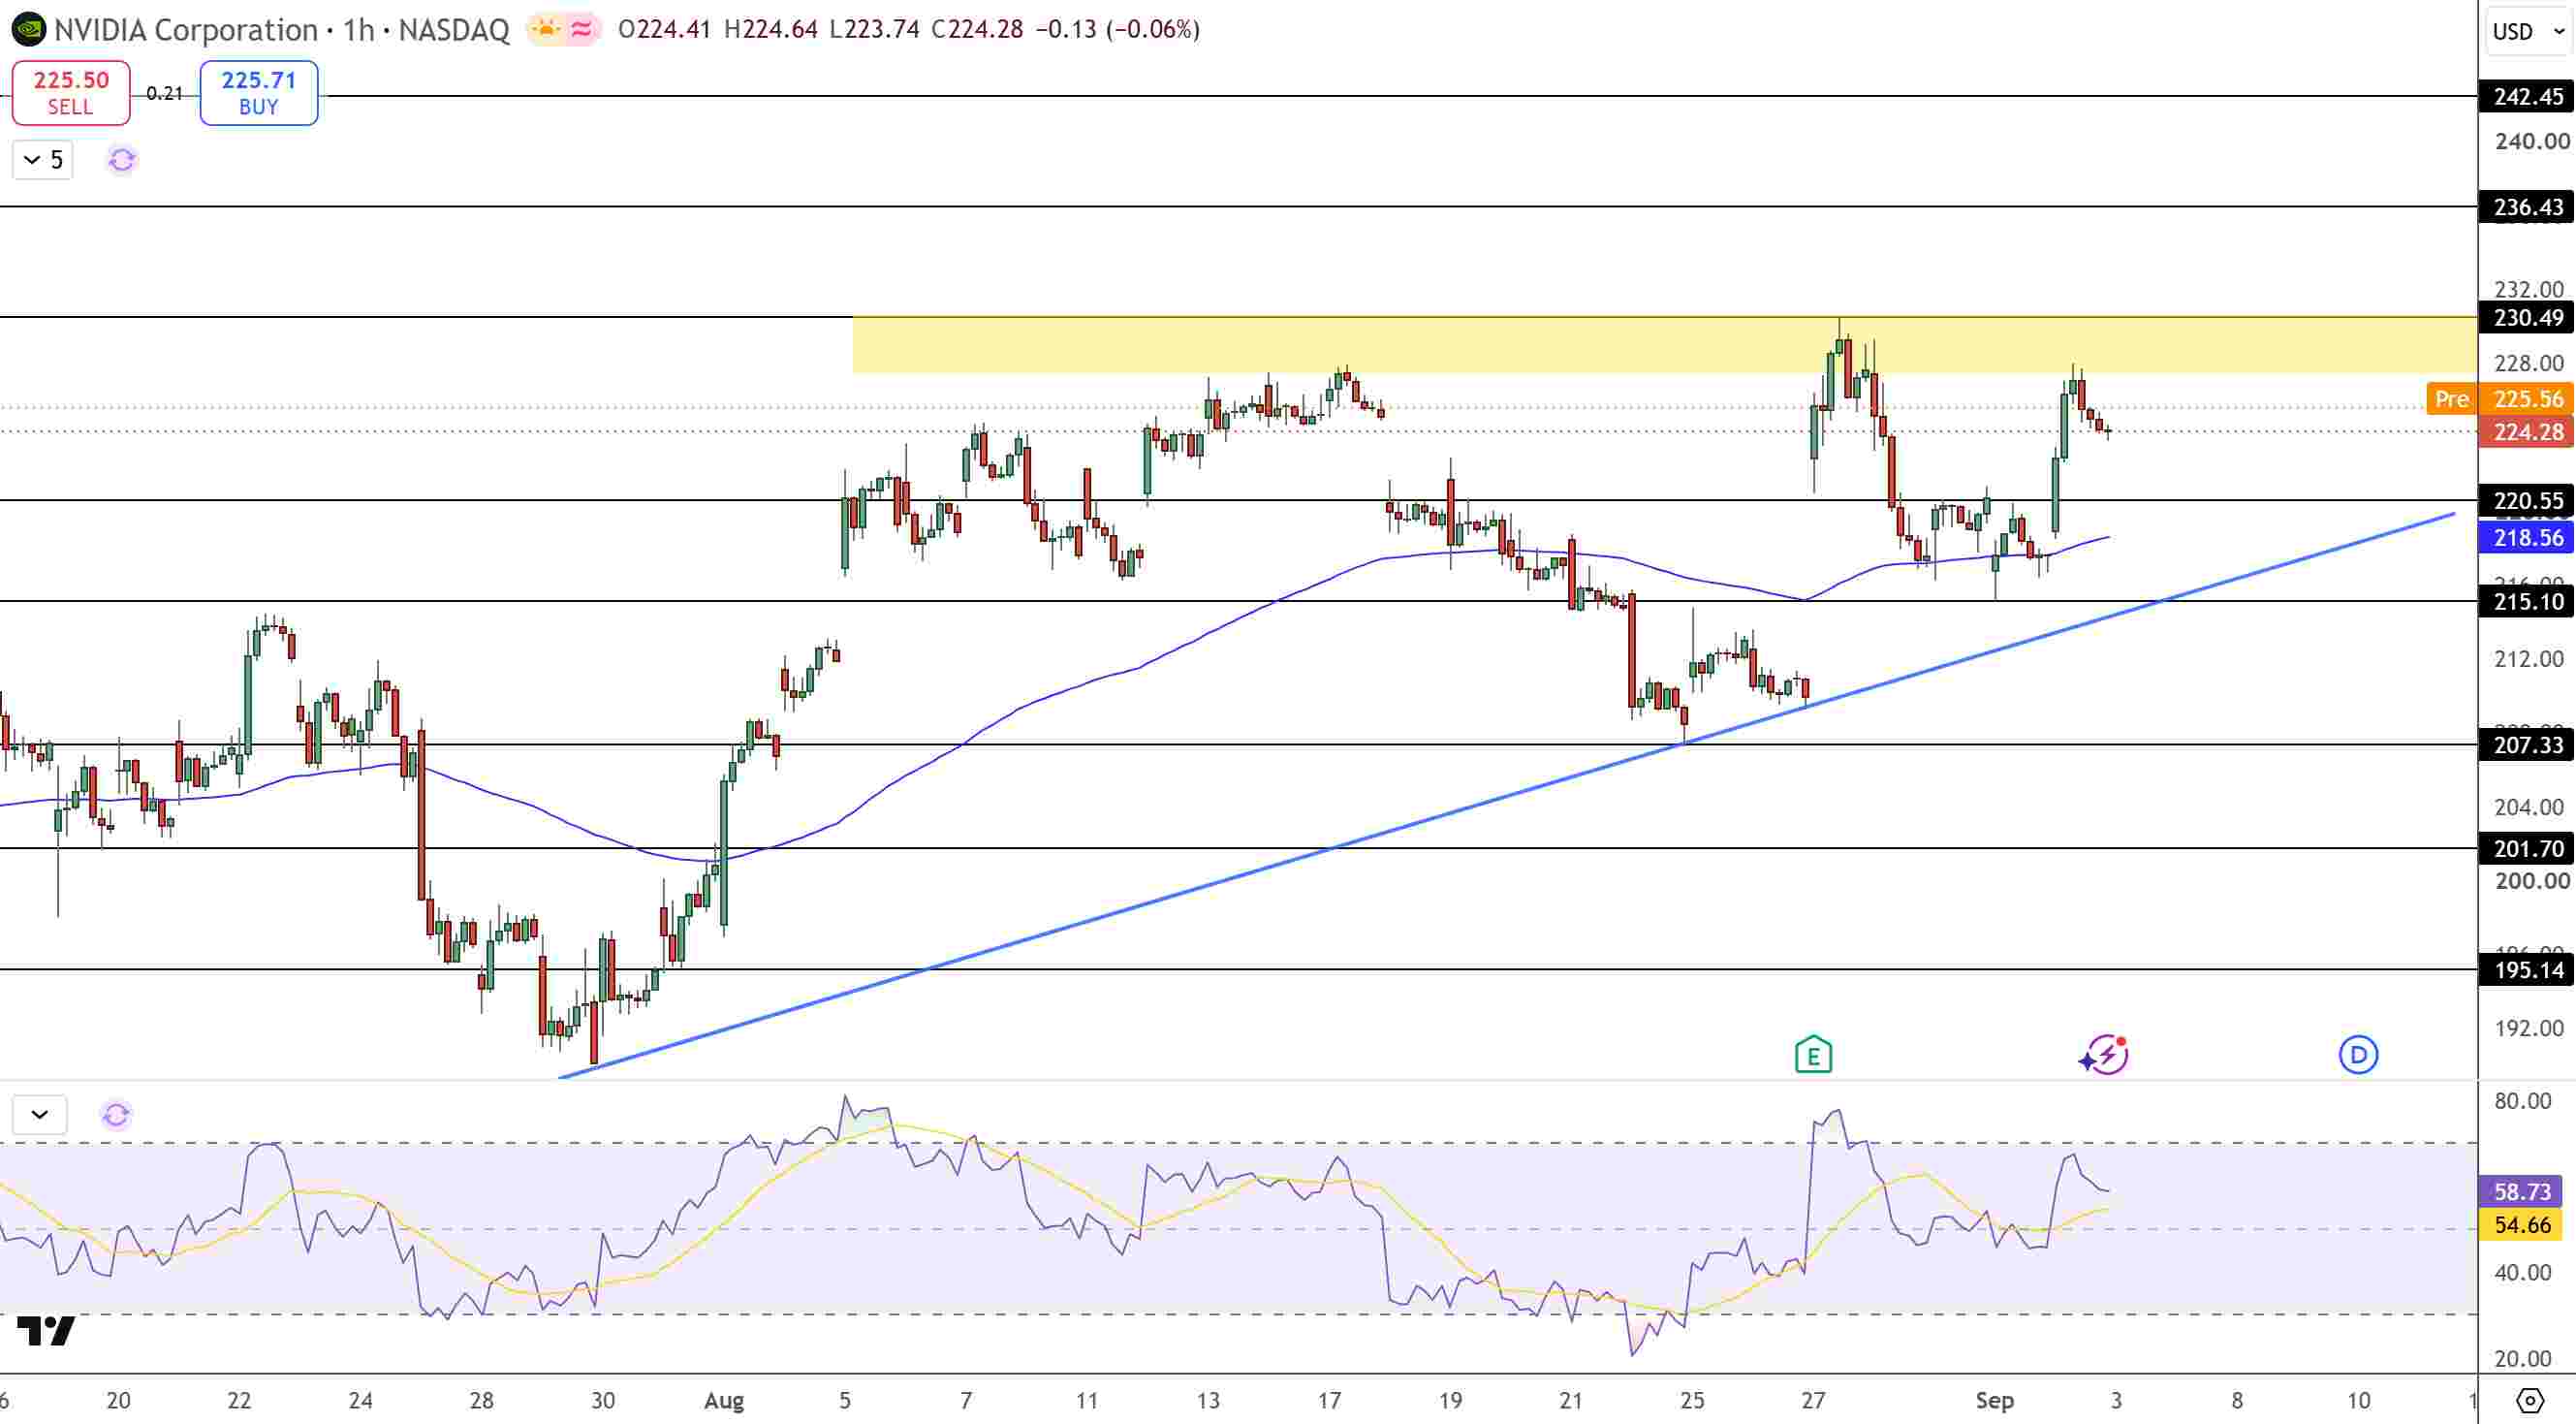Expand the indicator legend showing 5
This screenshot has height=1424, width=2576.
click(x=42, y=160)
